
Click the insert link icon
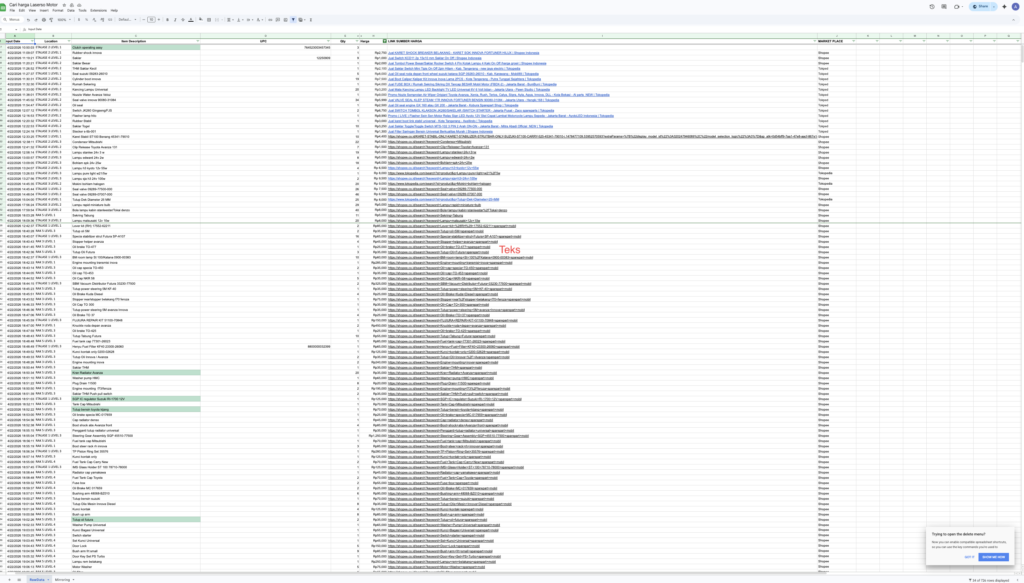270,20
